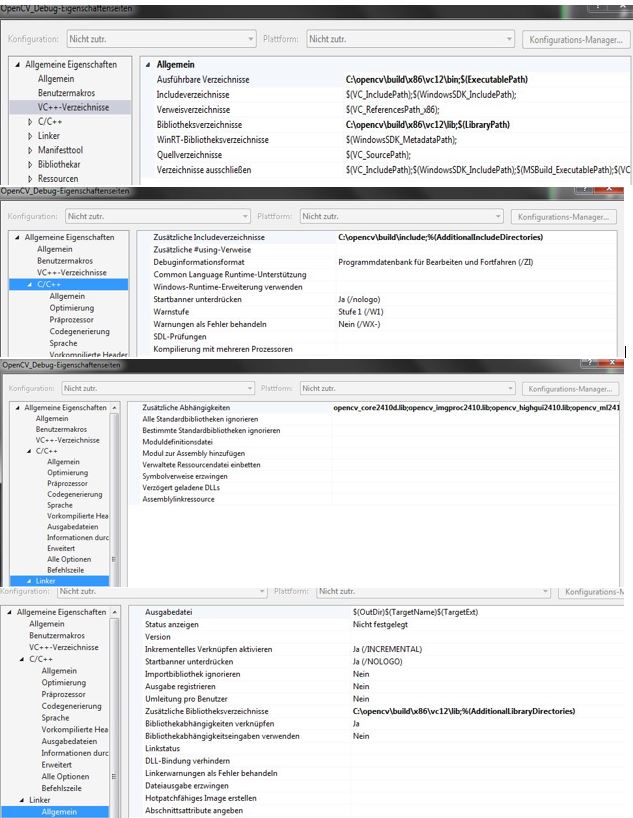This screenshot has width=633, height=818.
Task: Click the value $(OutDir)$(TargetName)$(TargetExt)
Action: (415, 612)
